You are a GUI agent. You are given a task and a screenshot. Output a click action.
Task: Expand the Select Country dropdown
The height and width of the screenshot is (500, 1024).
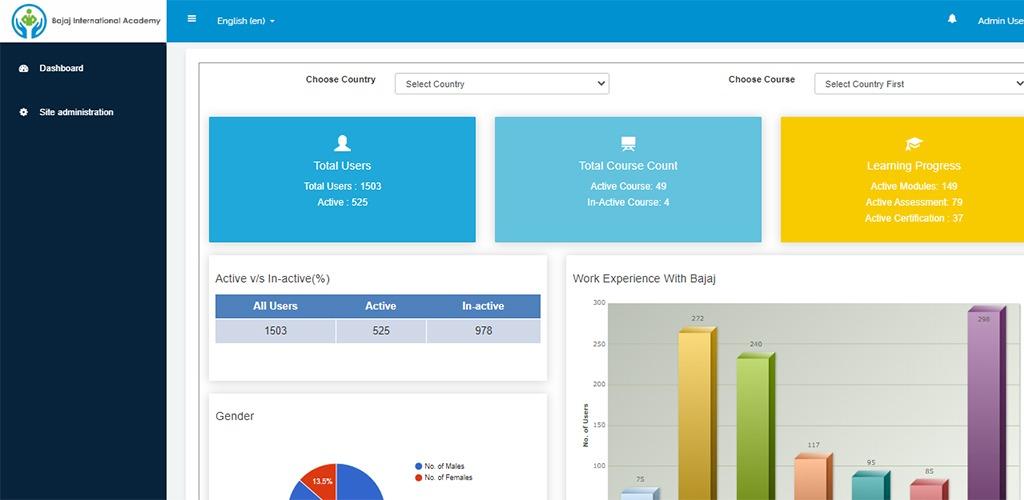pyautogui.click(x=502, y=84)
